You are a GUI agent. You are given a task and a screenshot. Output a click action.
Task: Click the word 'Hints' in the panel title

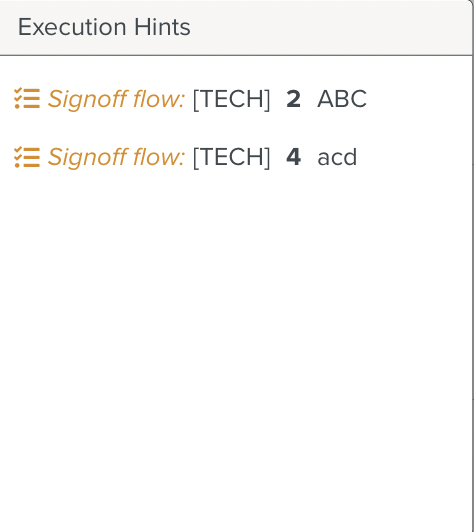pos(162,27)
